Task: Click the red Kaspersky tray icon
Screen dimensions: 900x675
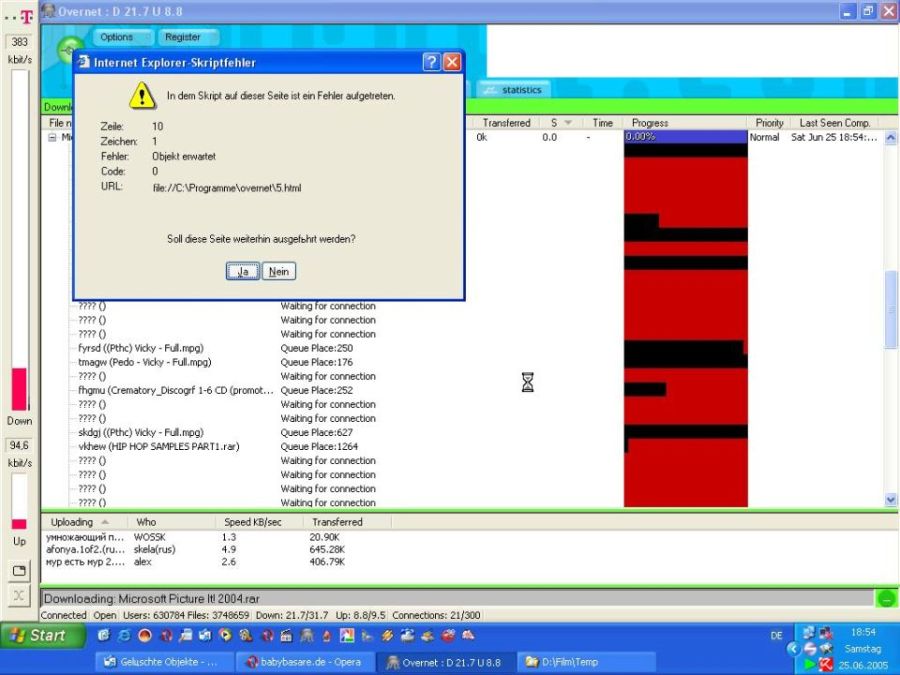Action: [825, 665]
